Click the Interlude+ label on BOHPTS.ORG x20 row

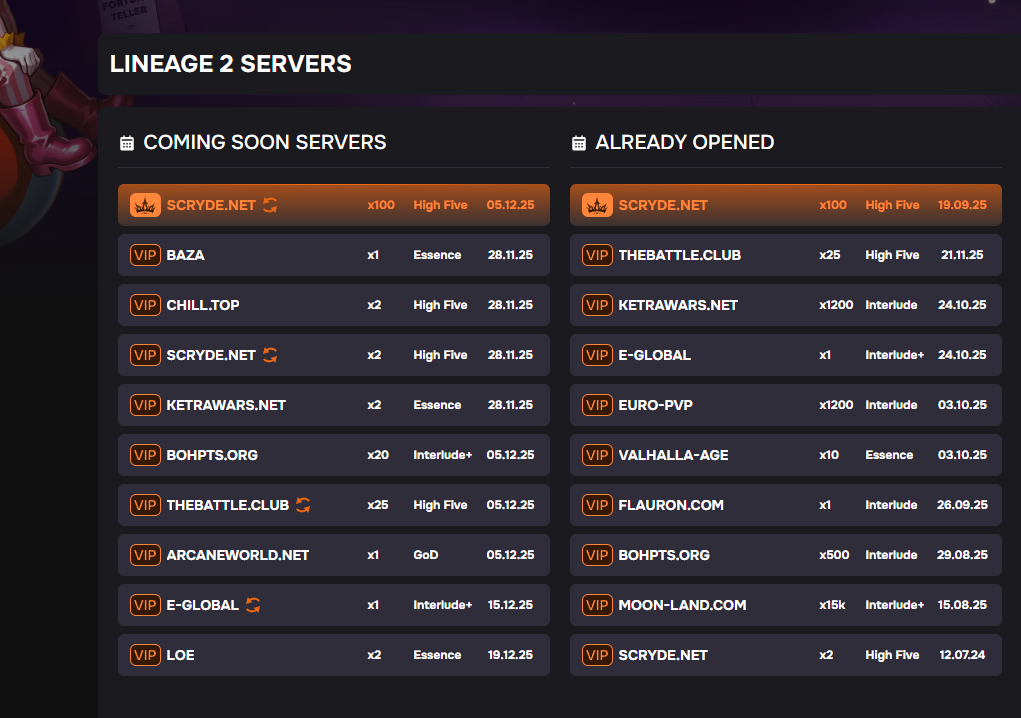click(443, 455)
